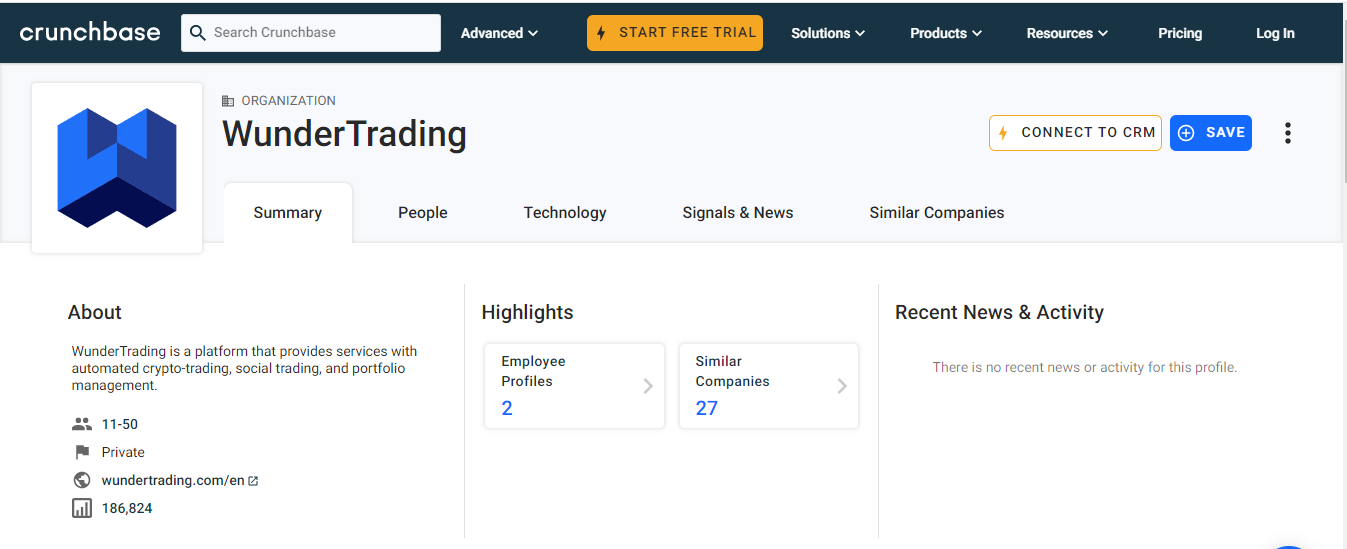1347x549 pixels.
Task: Click the WunderTrading page title
Action: [344, 133]
